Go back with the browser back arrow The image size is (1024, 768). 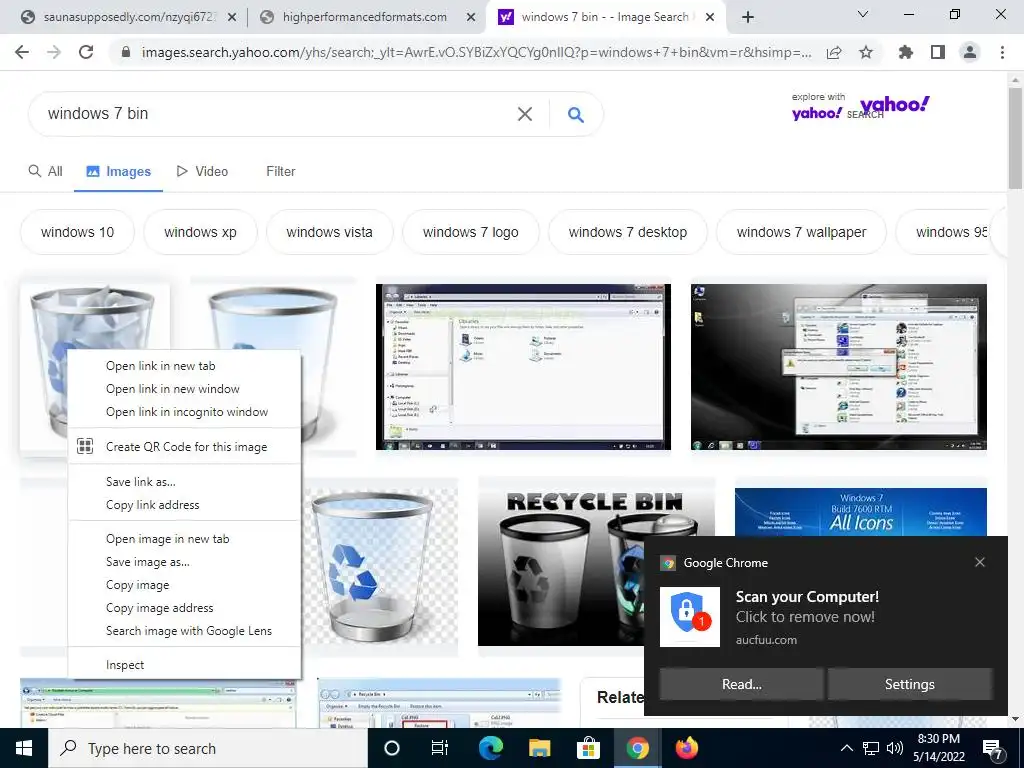(x=22, y=52)
